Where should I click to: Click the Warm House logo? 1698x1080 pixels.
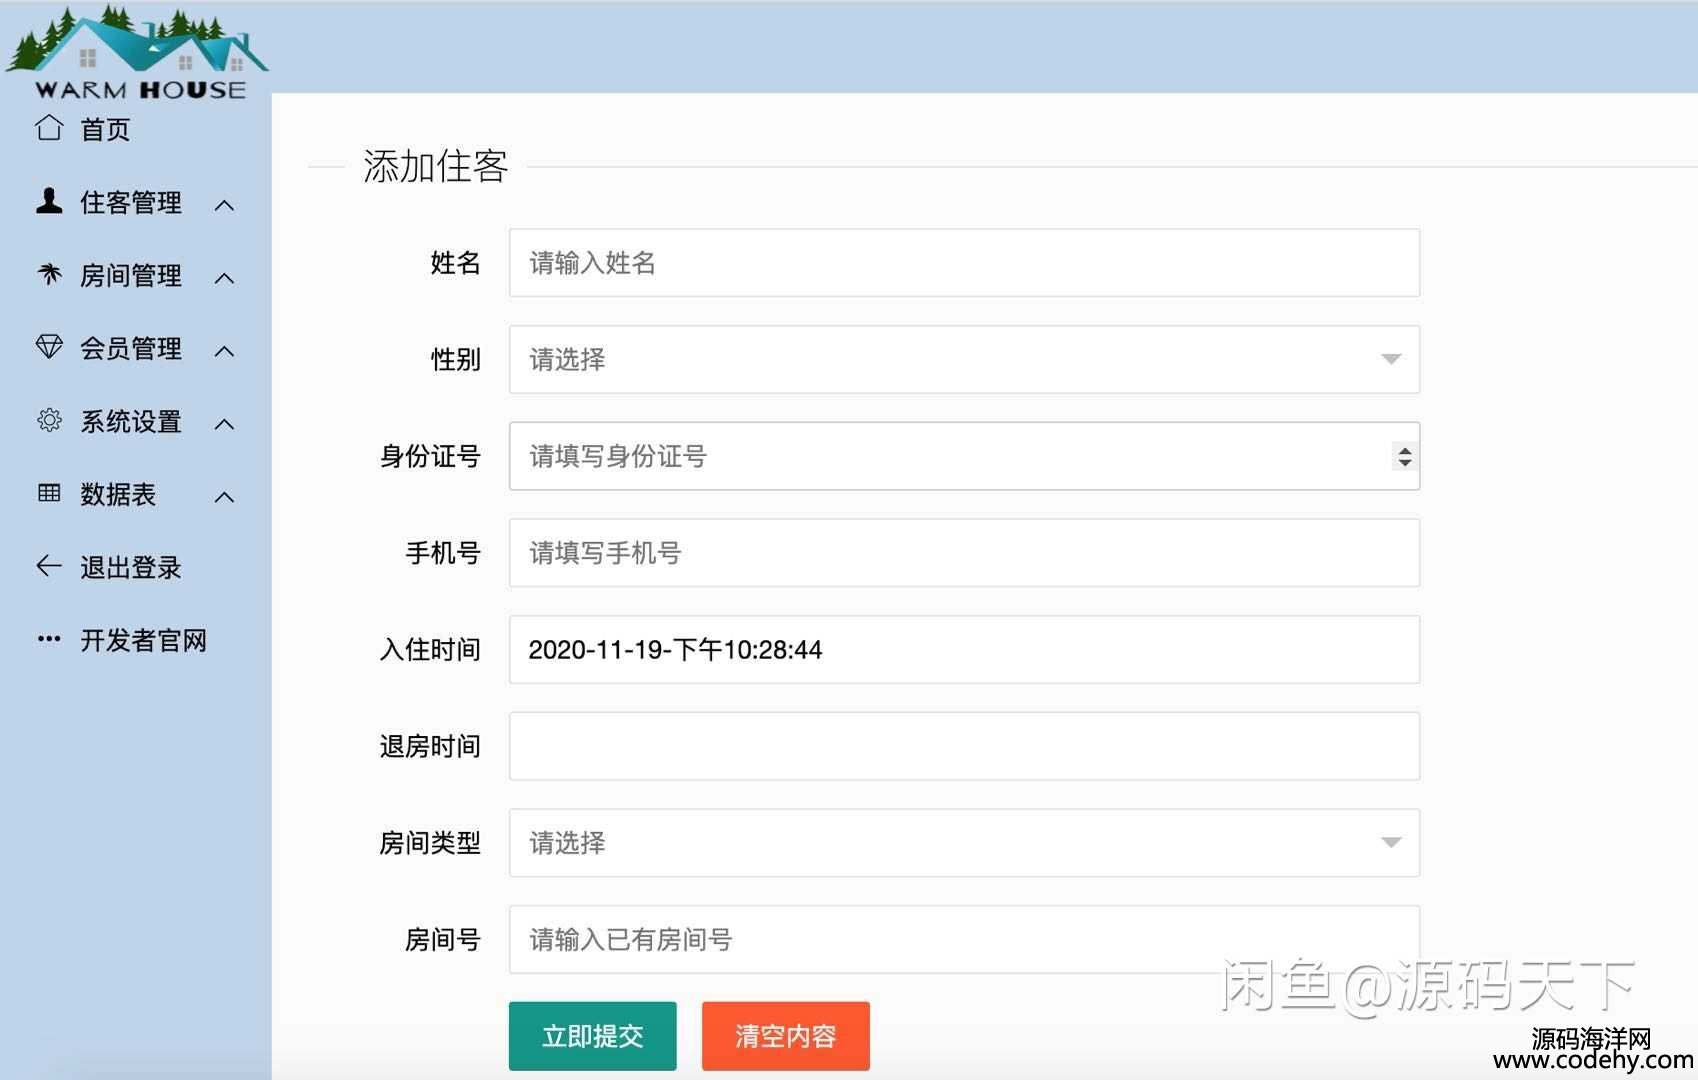pyautogui.click(x=137, y=52)
